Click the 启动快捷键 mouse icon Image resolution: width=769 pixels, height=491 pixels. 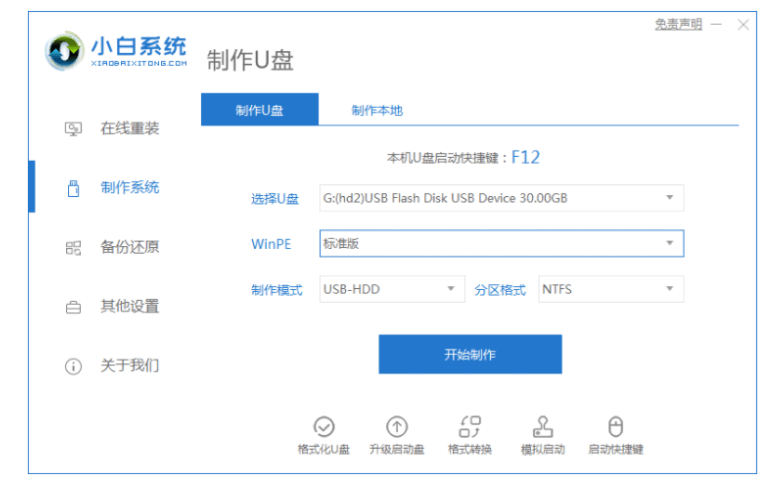[x=615, y=426]
